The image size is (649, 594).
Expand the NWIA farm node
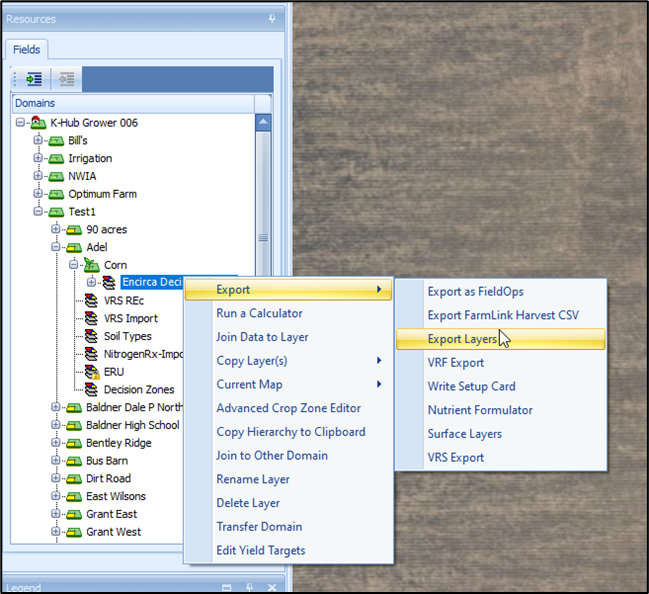pos(38,176)
